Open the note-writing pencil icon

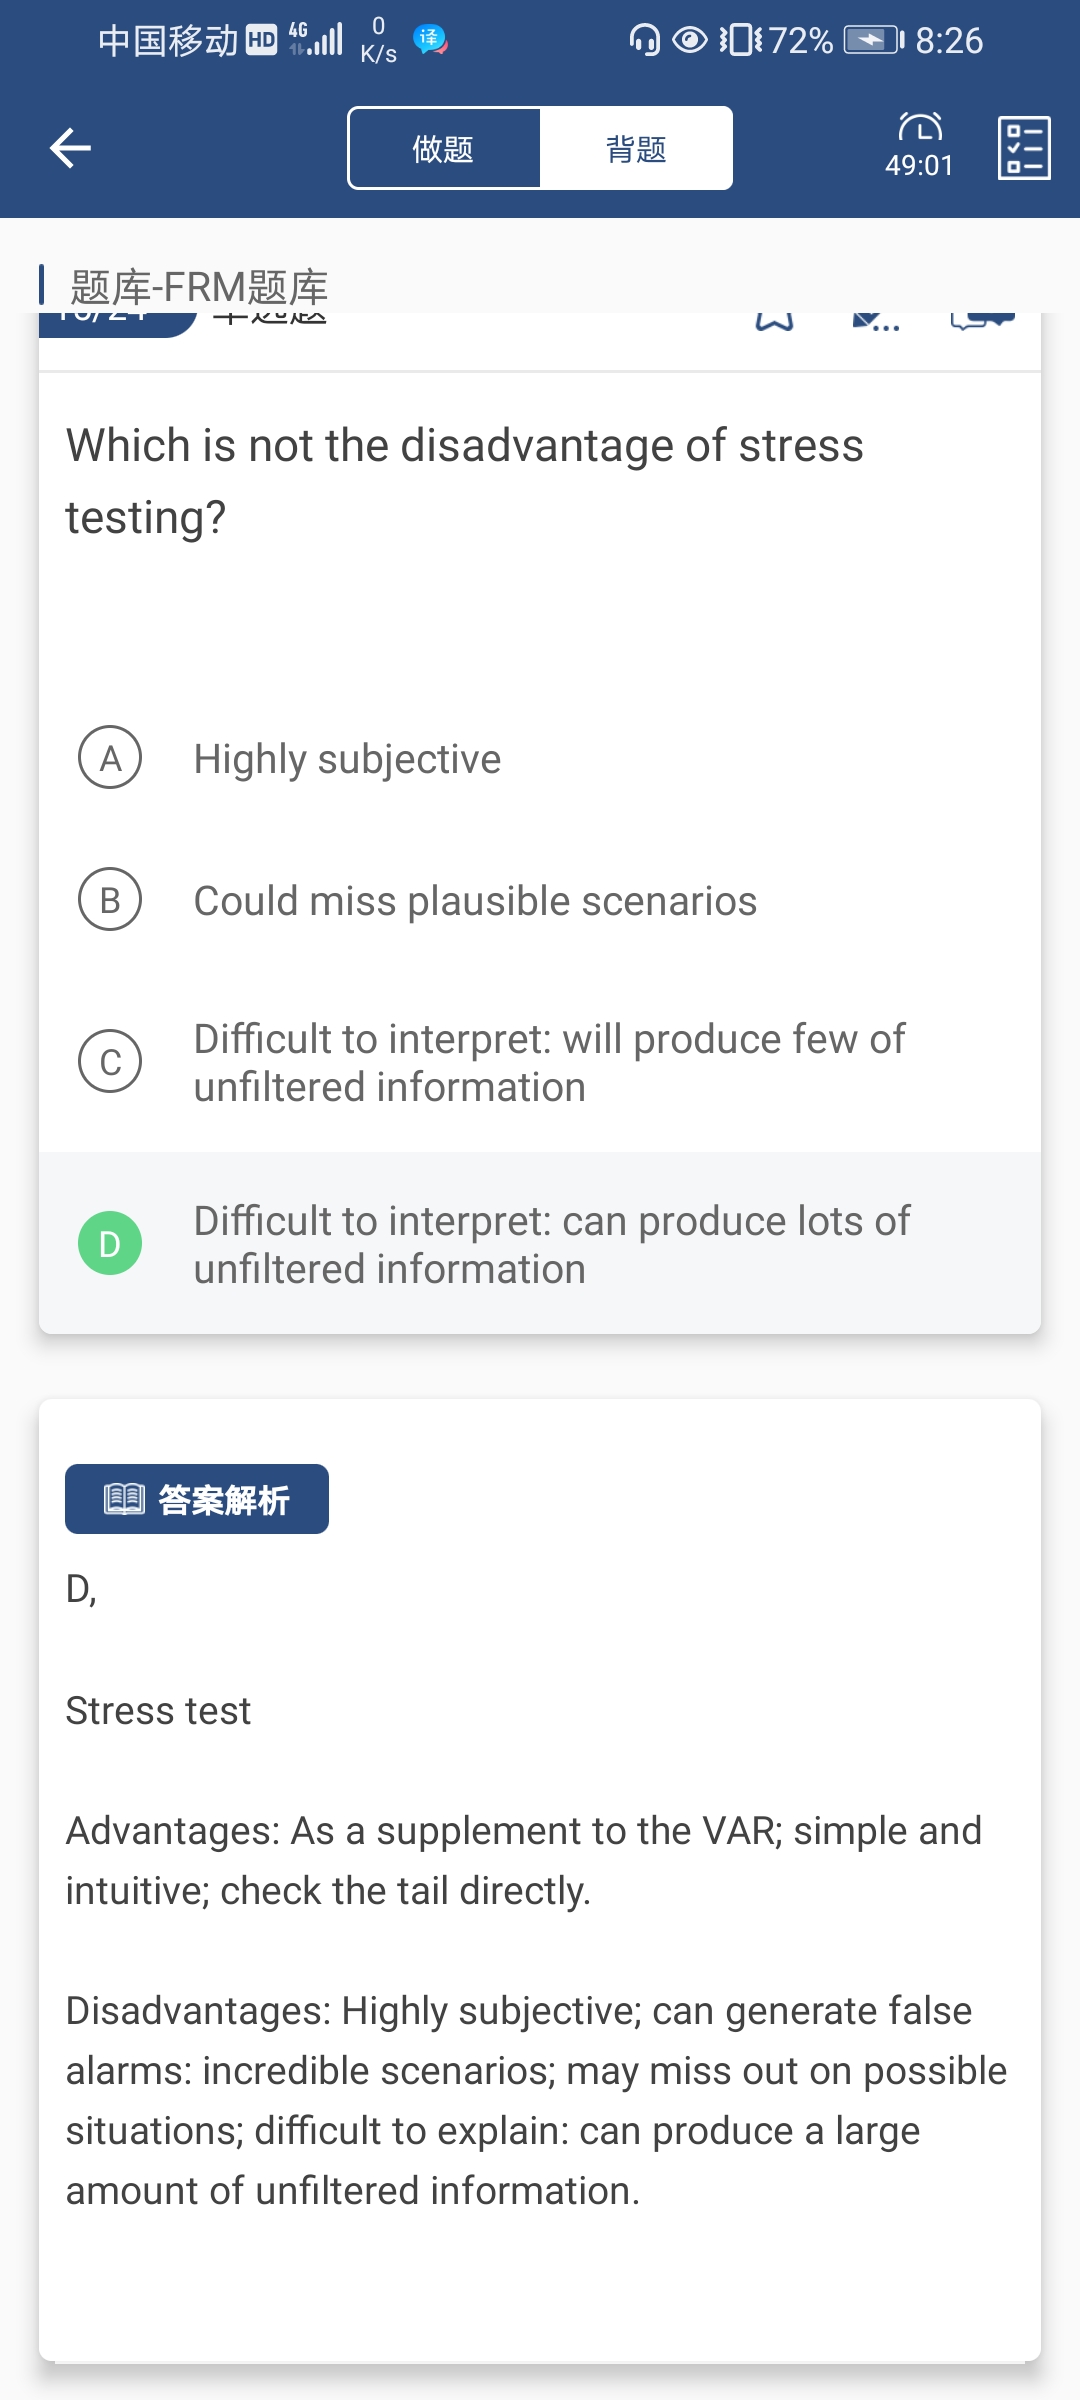[874, 322]
